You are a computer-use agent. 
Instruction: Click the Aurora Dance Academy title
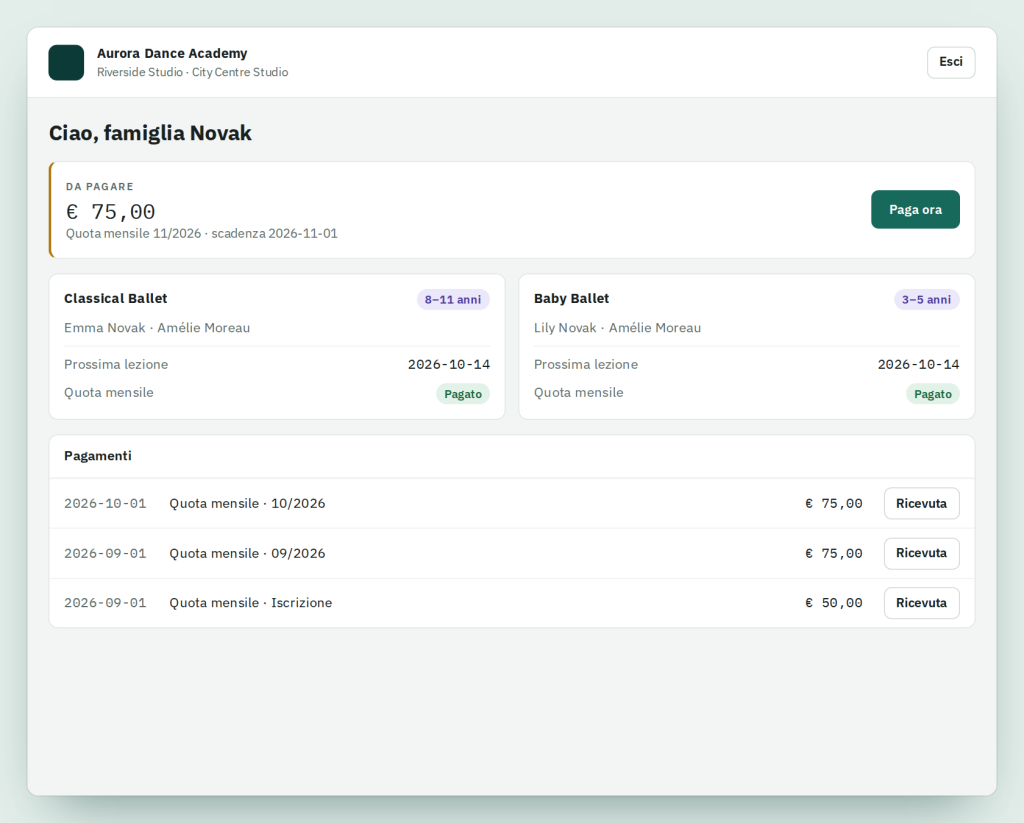tap(172, 54)
